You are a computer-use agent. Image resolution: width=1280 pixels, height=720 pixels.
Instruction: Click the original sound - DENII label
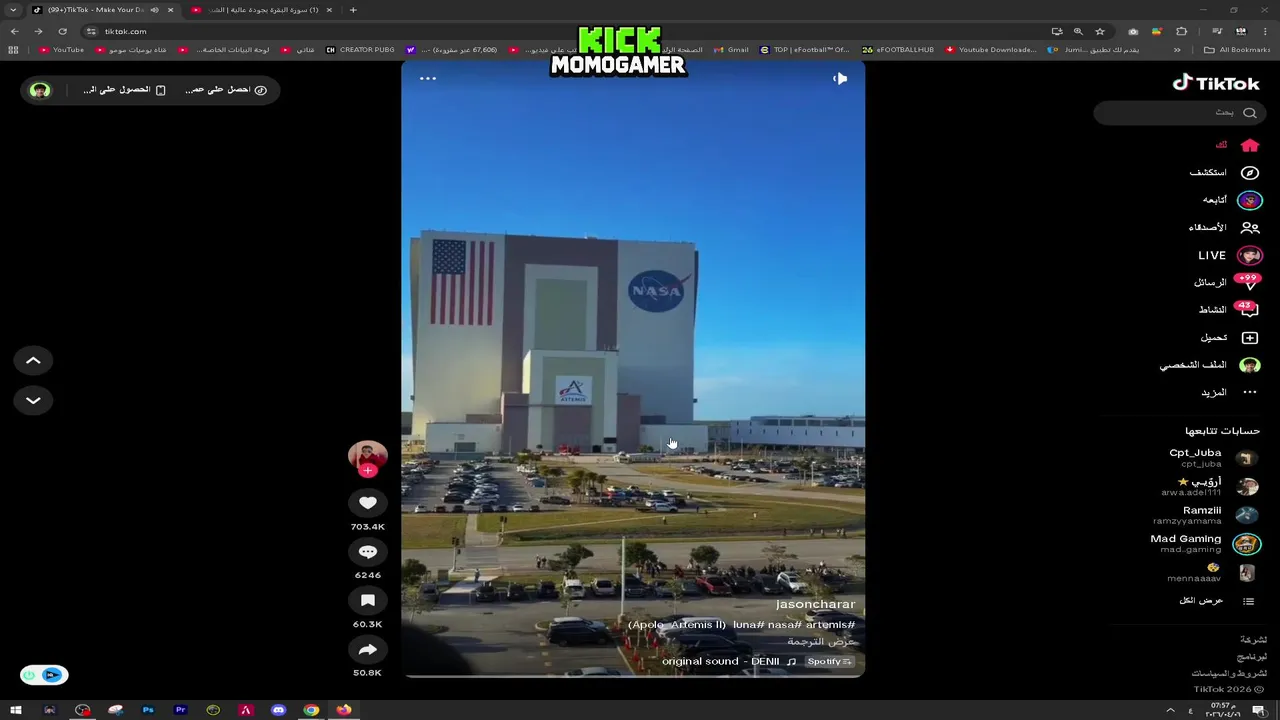click(720, 661)
